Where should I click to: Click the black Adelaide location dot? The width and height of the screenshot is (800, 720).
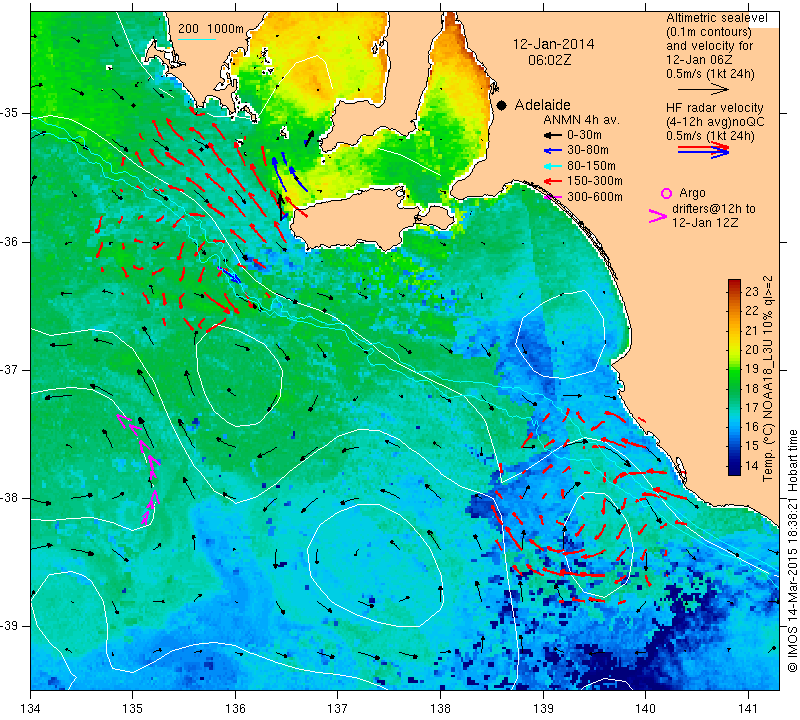(x=502, y=106)
